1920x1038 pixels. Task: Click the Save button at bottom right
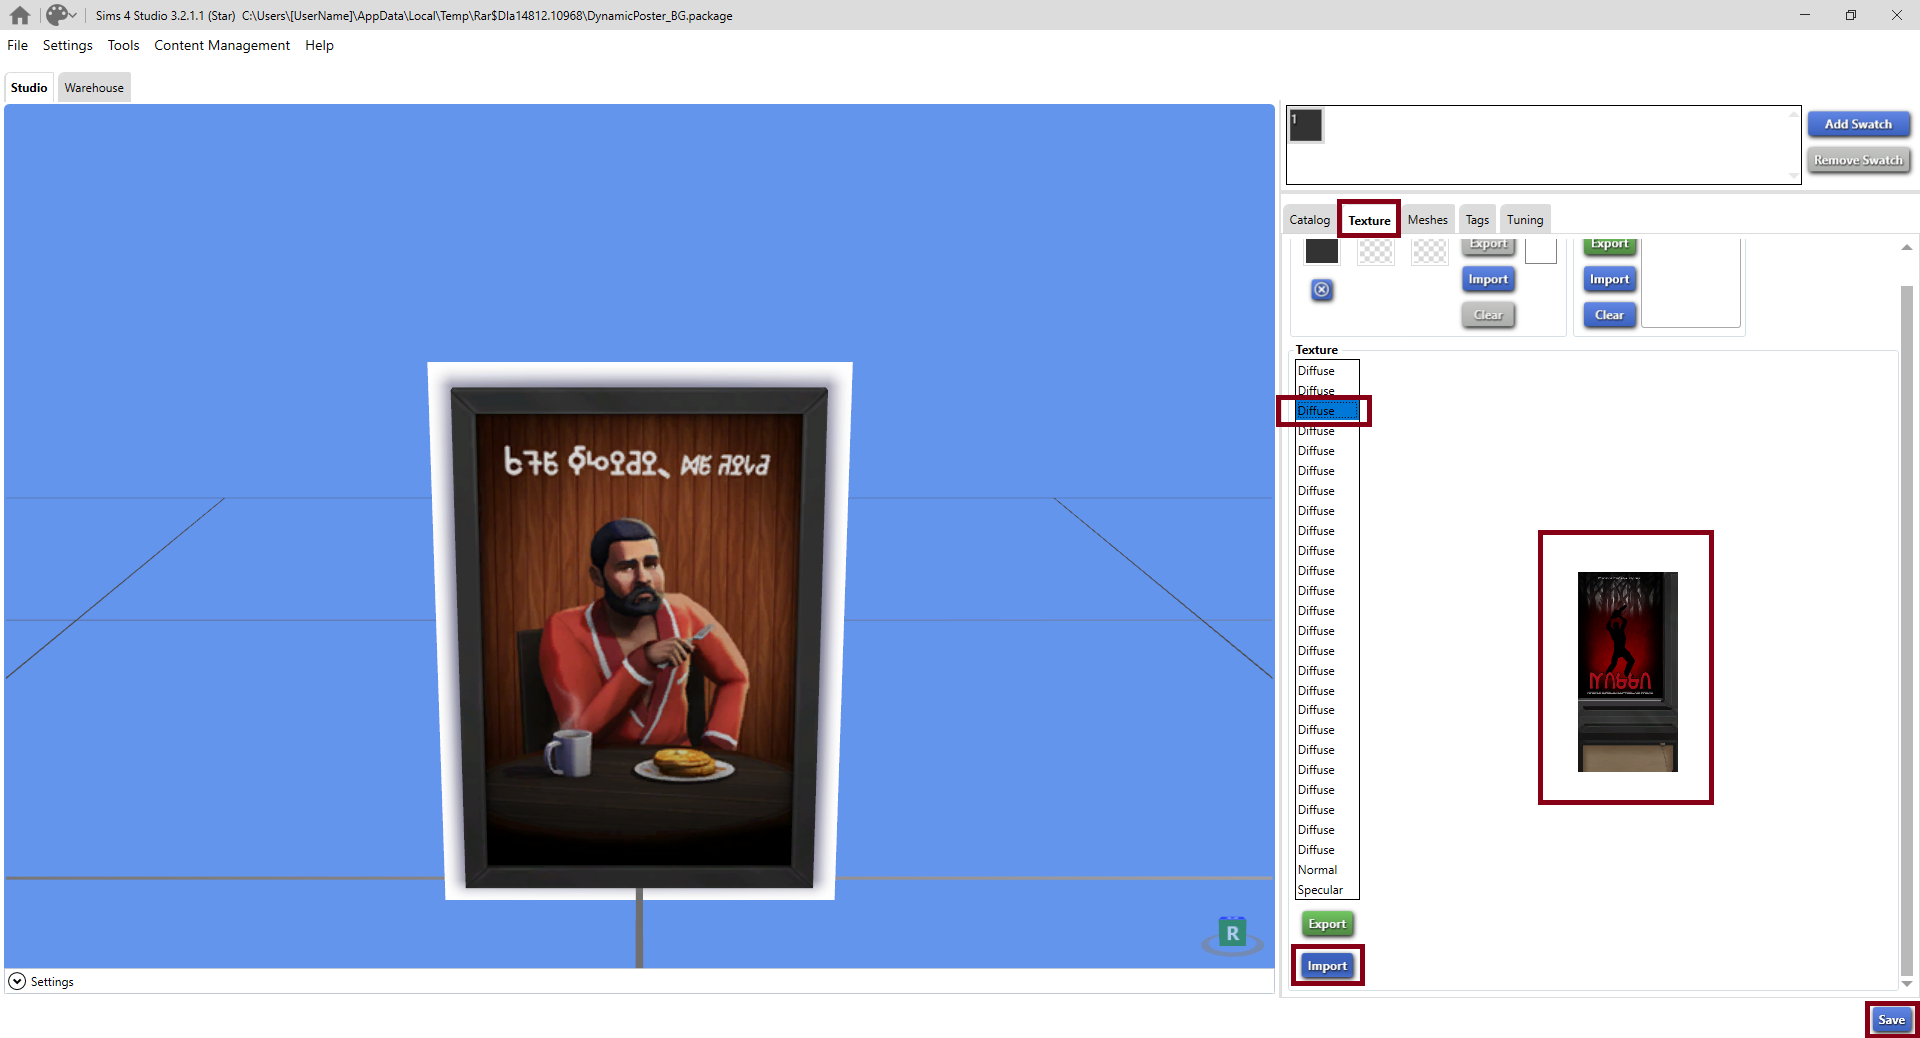(x=1891, y=1020)
